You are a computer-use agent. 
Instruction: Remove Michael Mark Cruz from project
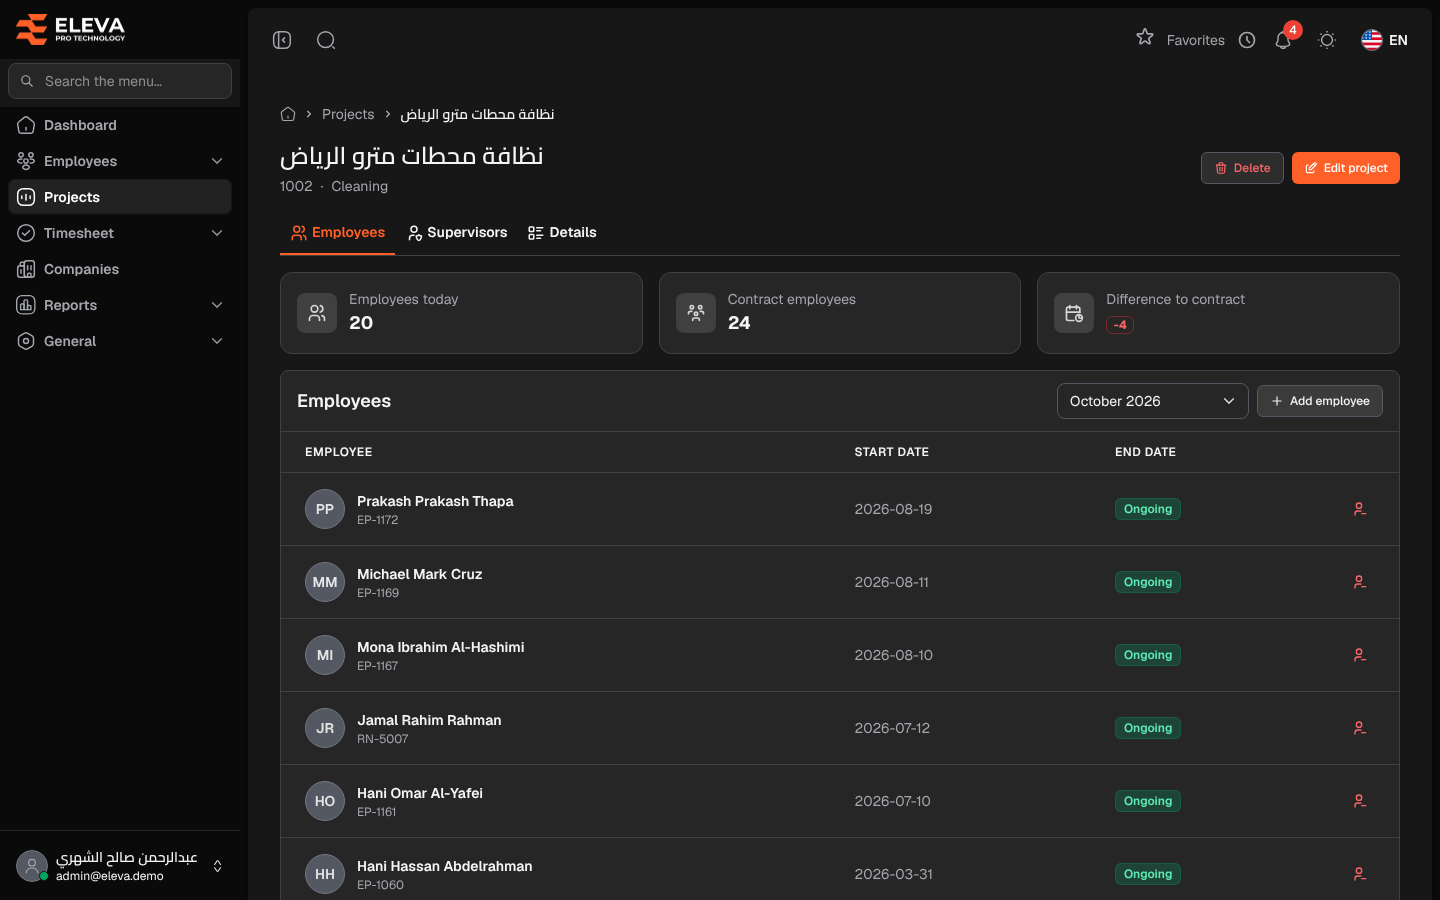tap(1360, 582)
